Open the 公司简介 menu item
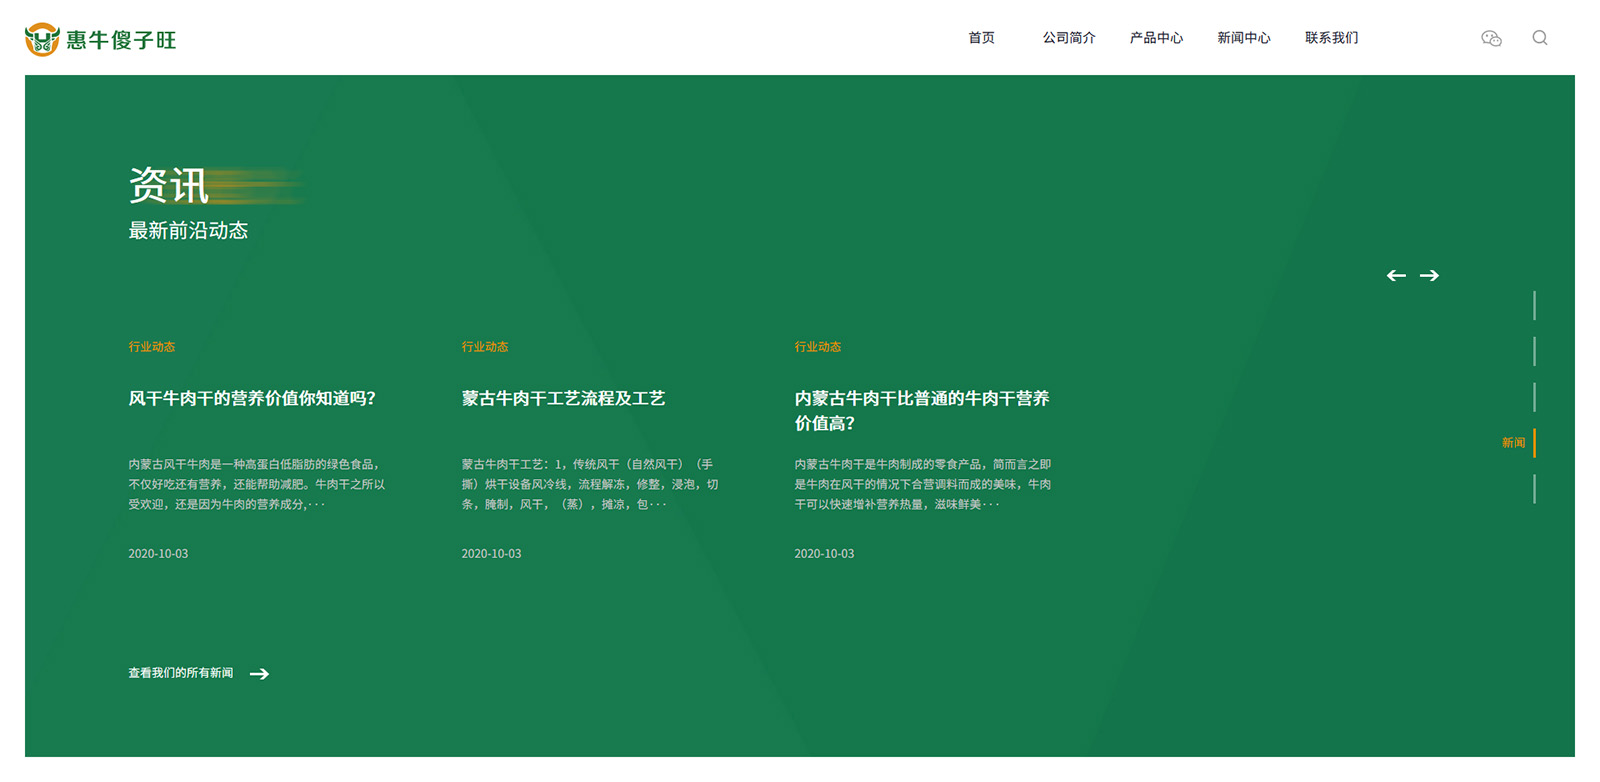 click(1069, 38)
